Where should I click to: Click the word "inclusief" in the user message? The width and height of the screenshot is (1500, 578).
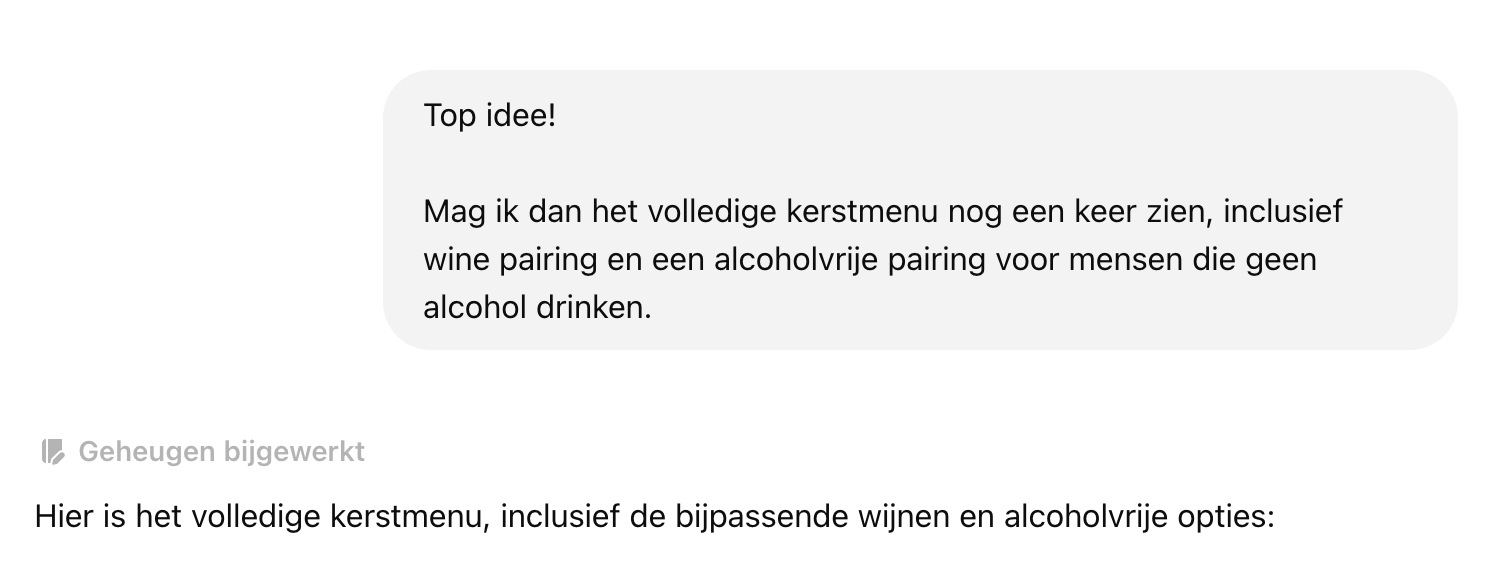[1282, 212]
